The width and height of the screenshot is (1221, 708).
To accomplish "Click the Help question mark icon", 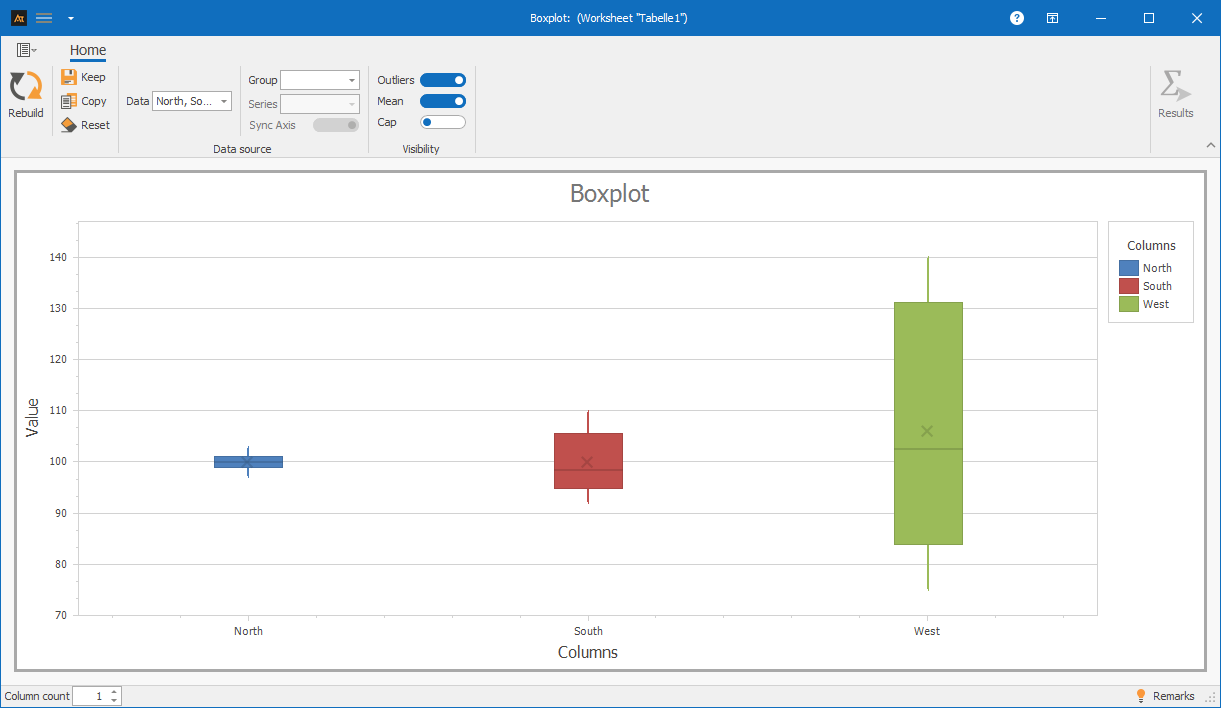I will (1017, 18).
